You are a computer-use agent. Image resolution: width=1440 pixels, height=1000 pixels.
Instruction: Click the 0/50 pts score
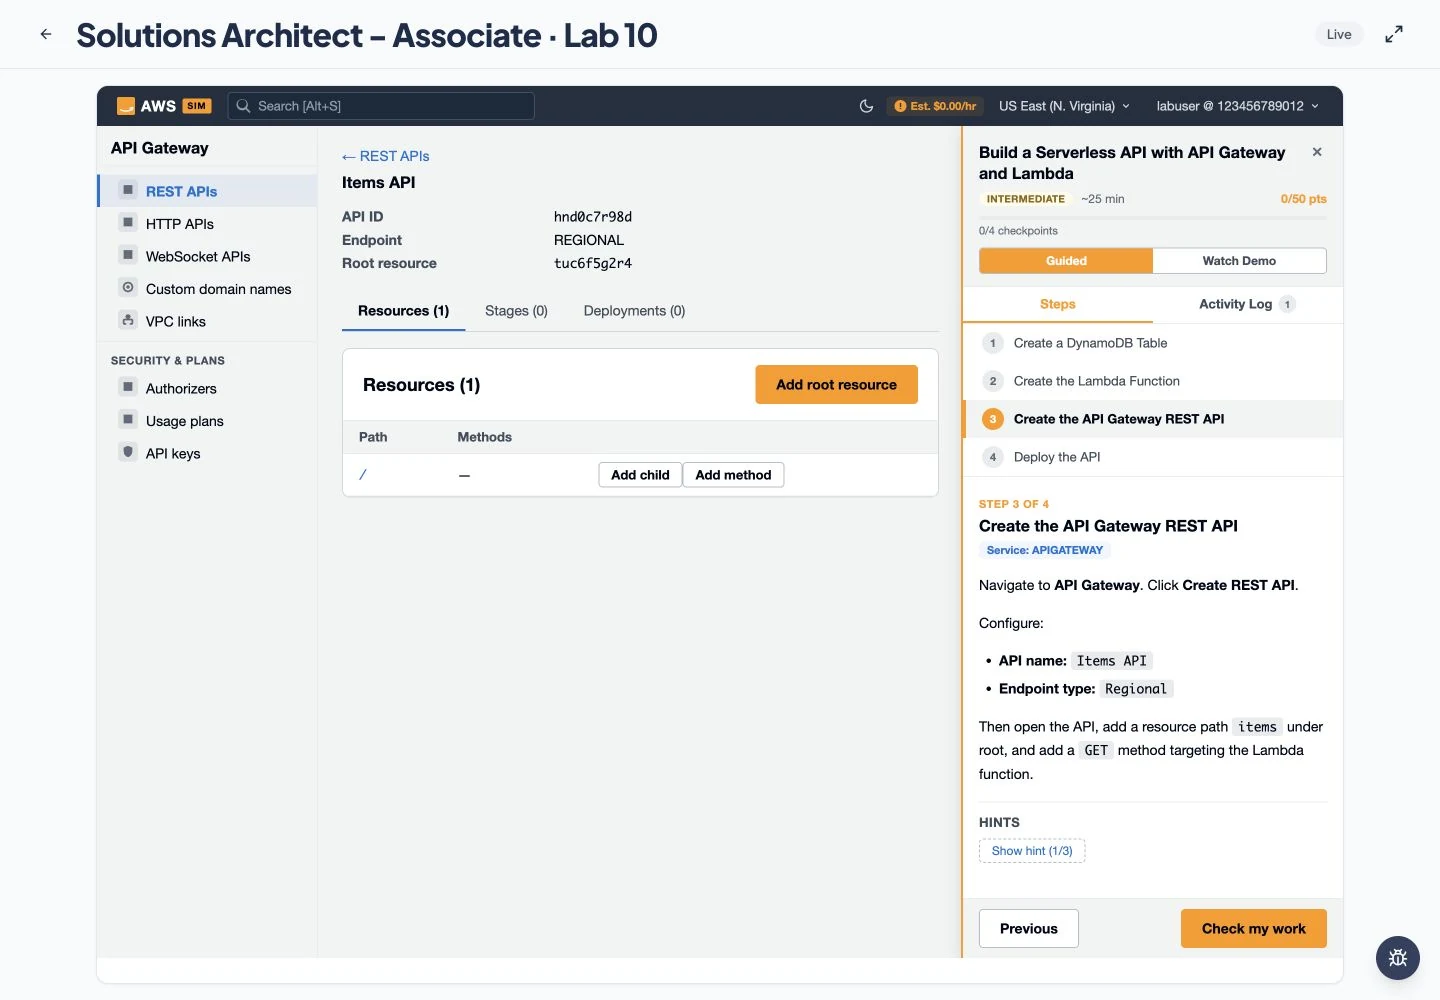[1303, 199]
